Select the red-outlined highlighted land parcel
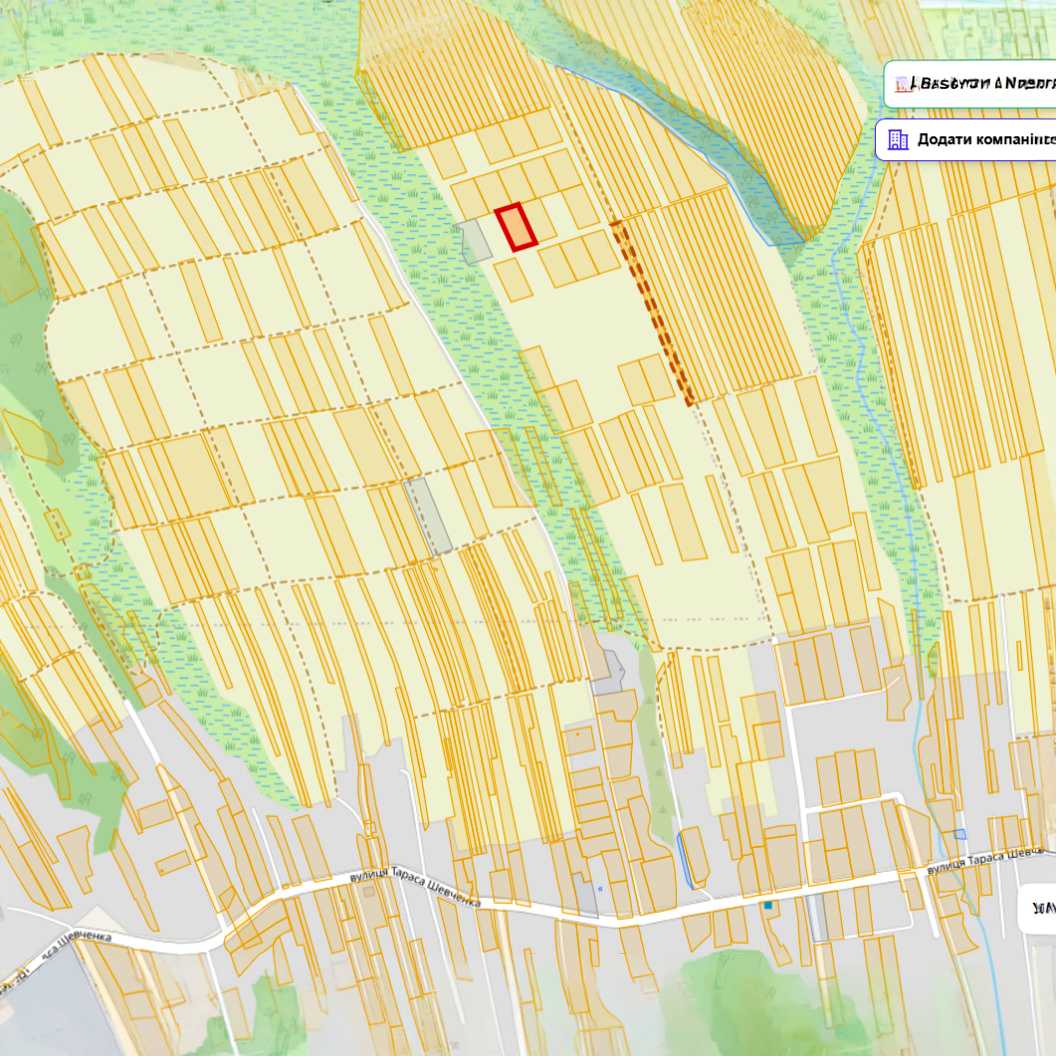 [x=516, y=227]
